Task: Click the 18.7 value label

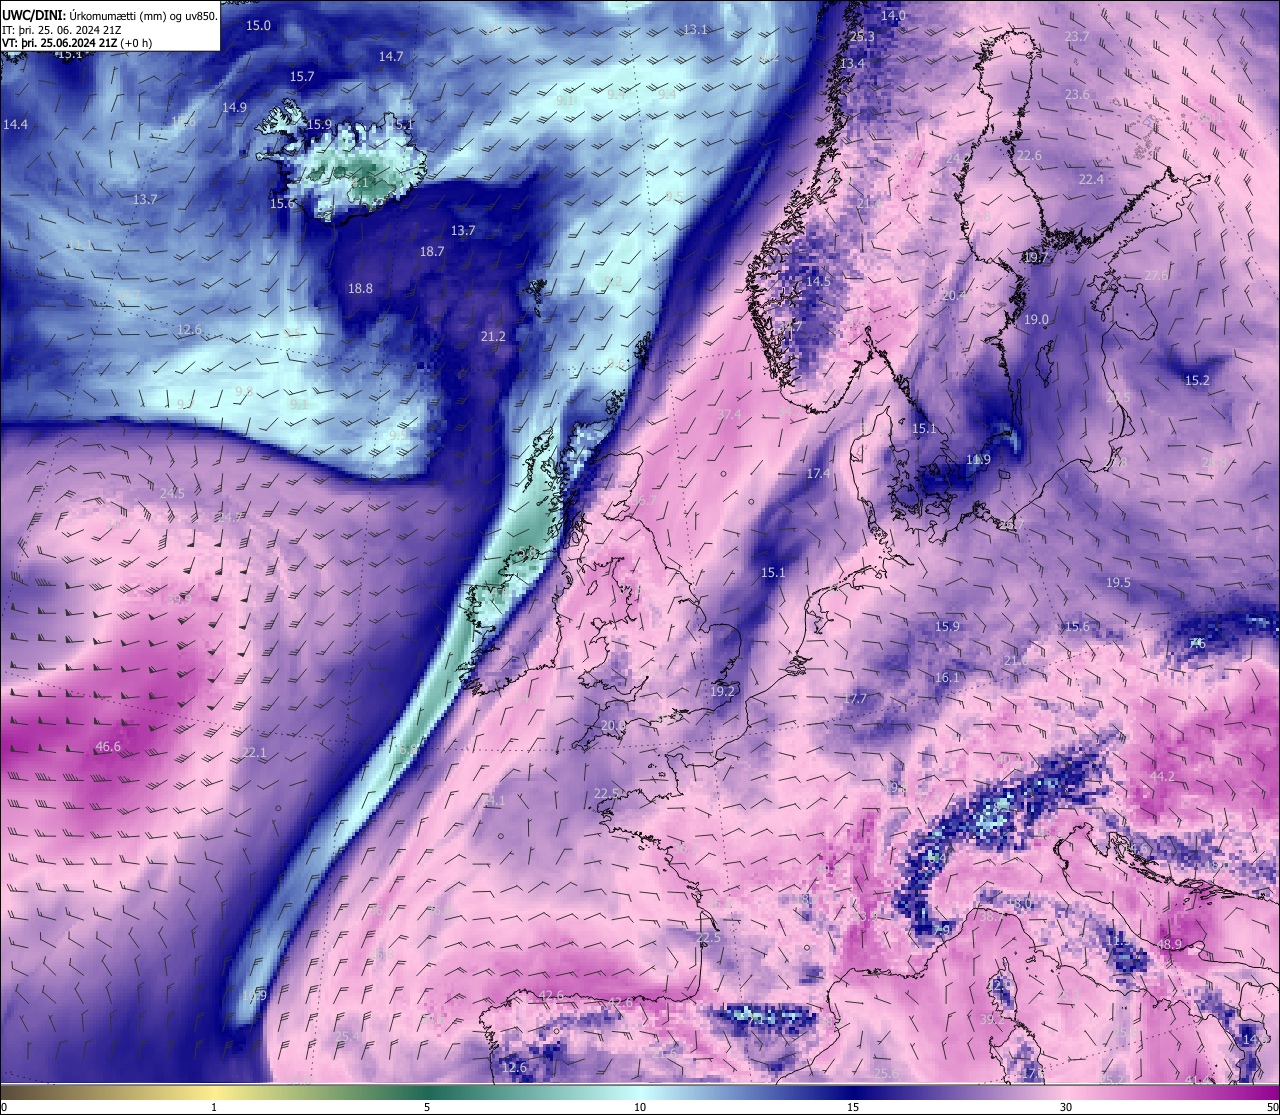Action: [432, 252]
